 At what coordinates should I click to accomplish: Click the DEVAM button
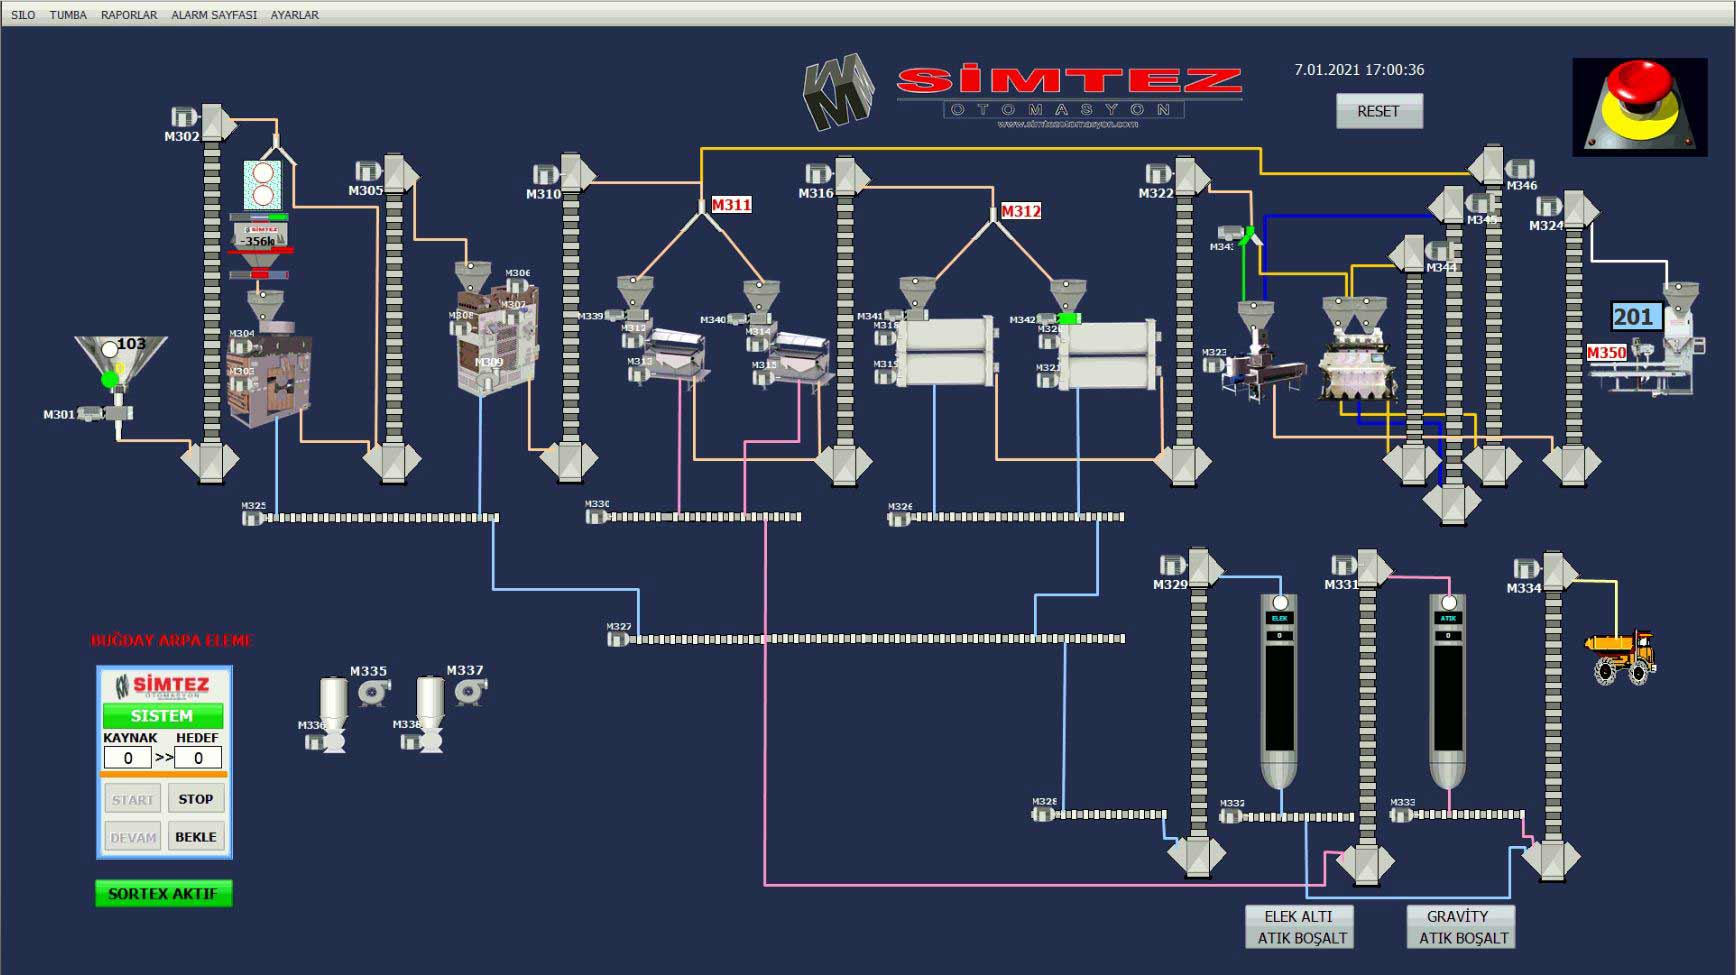coord(132,837)
